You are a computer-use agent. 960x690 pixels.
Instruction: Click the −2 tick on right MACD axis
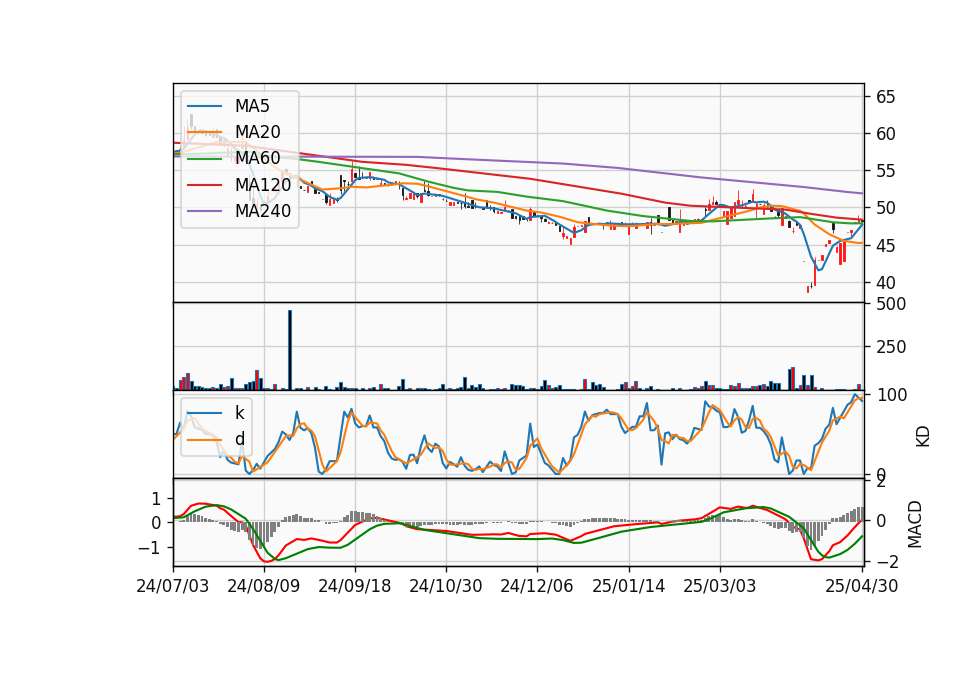click(x=888, y=562)
